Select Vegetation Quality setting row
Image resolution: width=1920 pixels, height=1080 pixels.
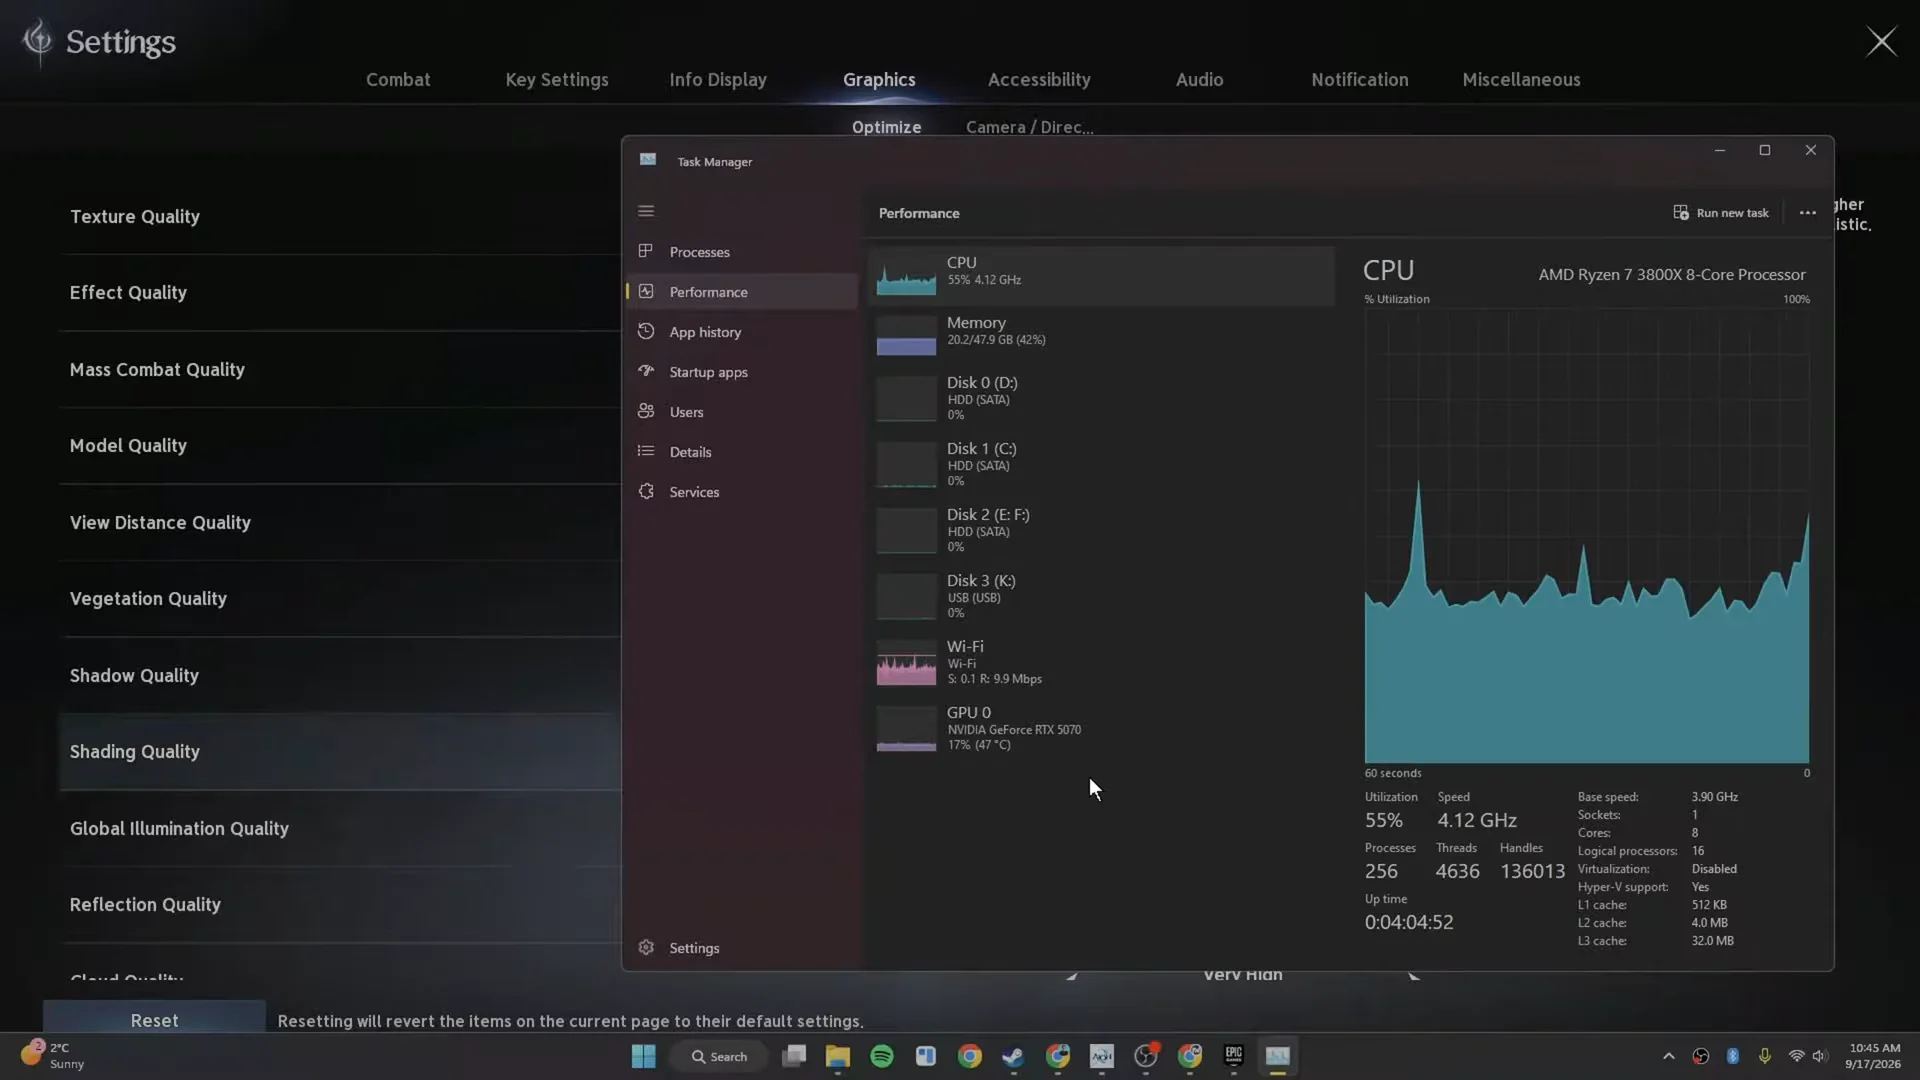(x=340, y=599)
